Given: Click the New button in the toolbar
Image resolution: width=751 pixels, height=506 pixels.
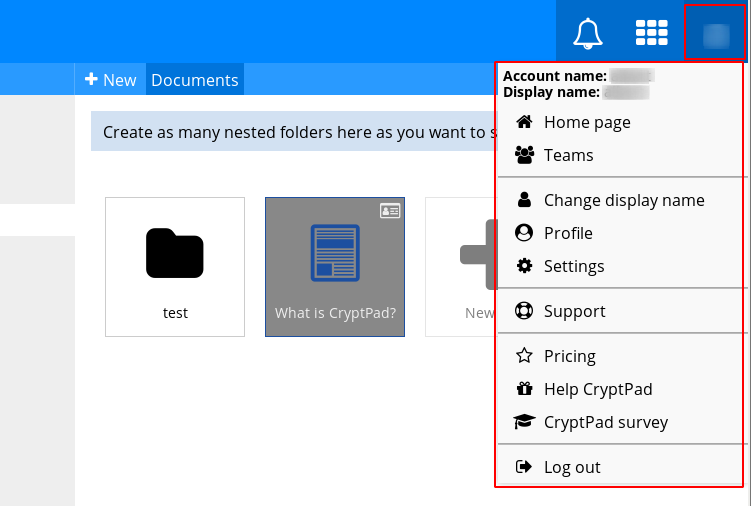Looking at the screenshot, I should tap(111, 79).
